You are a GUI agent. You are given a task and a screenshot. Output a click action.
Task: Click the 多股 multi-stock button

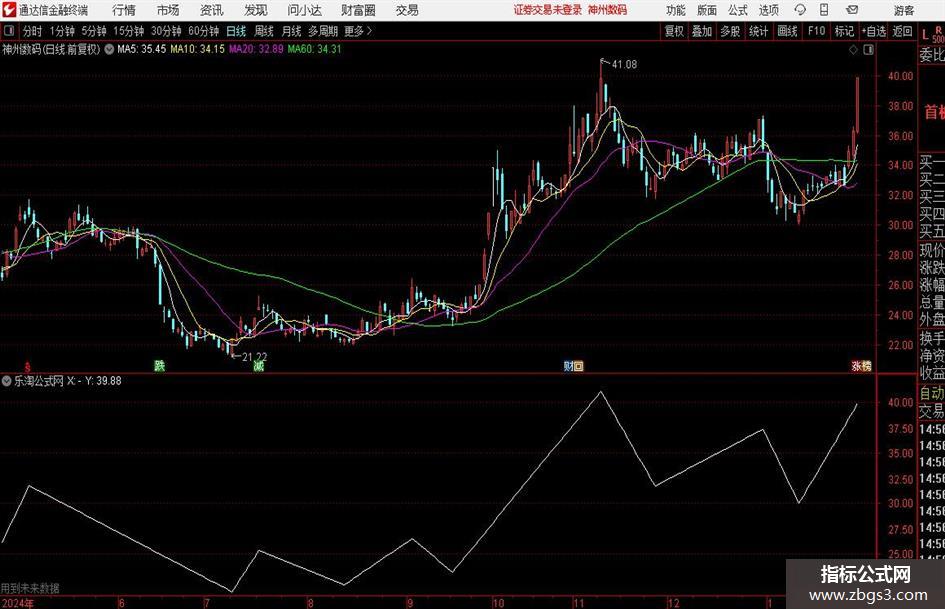click(730, 31)
